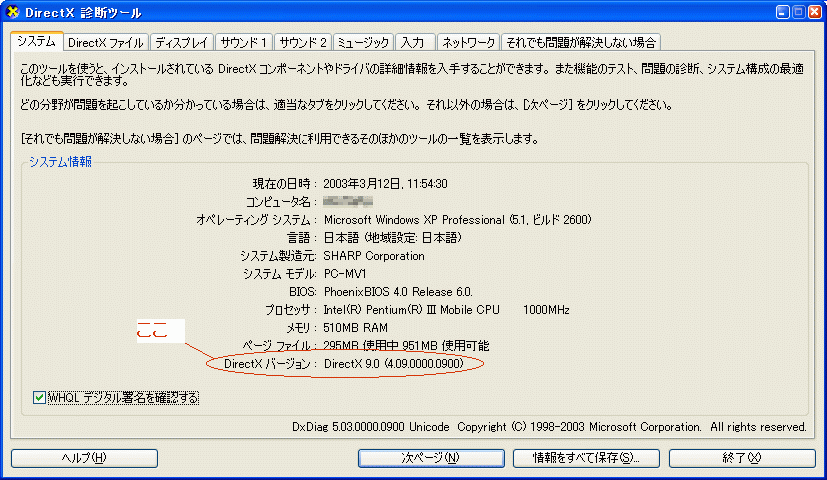Maximize the DirectX 診断ツール window
This screenshot has width=827, height=480.
799,12
